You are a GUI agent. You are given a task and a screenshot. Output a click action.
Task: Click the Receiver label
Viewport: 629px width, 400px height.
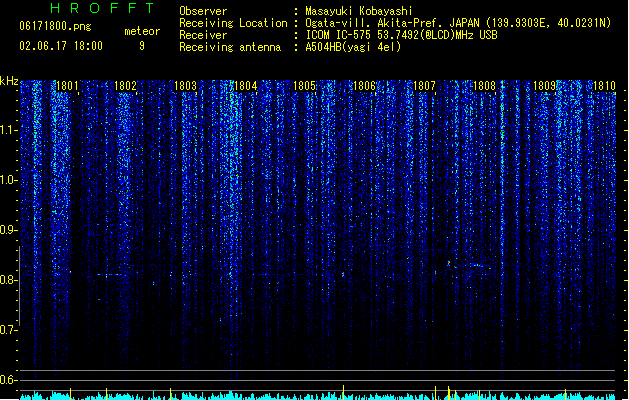click(203, 35)
